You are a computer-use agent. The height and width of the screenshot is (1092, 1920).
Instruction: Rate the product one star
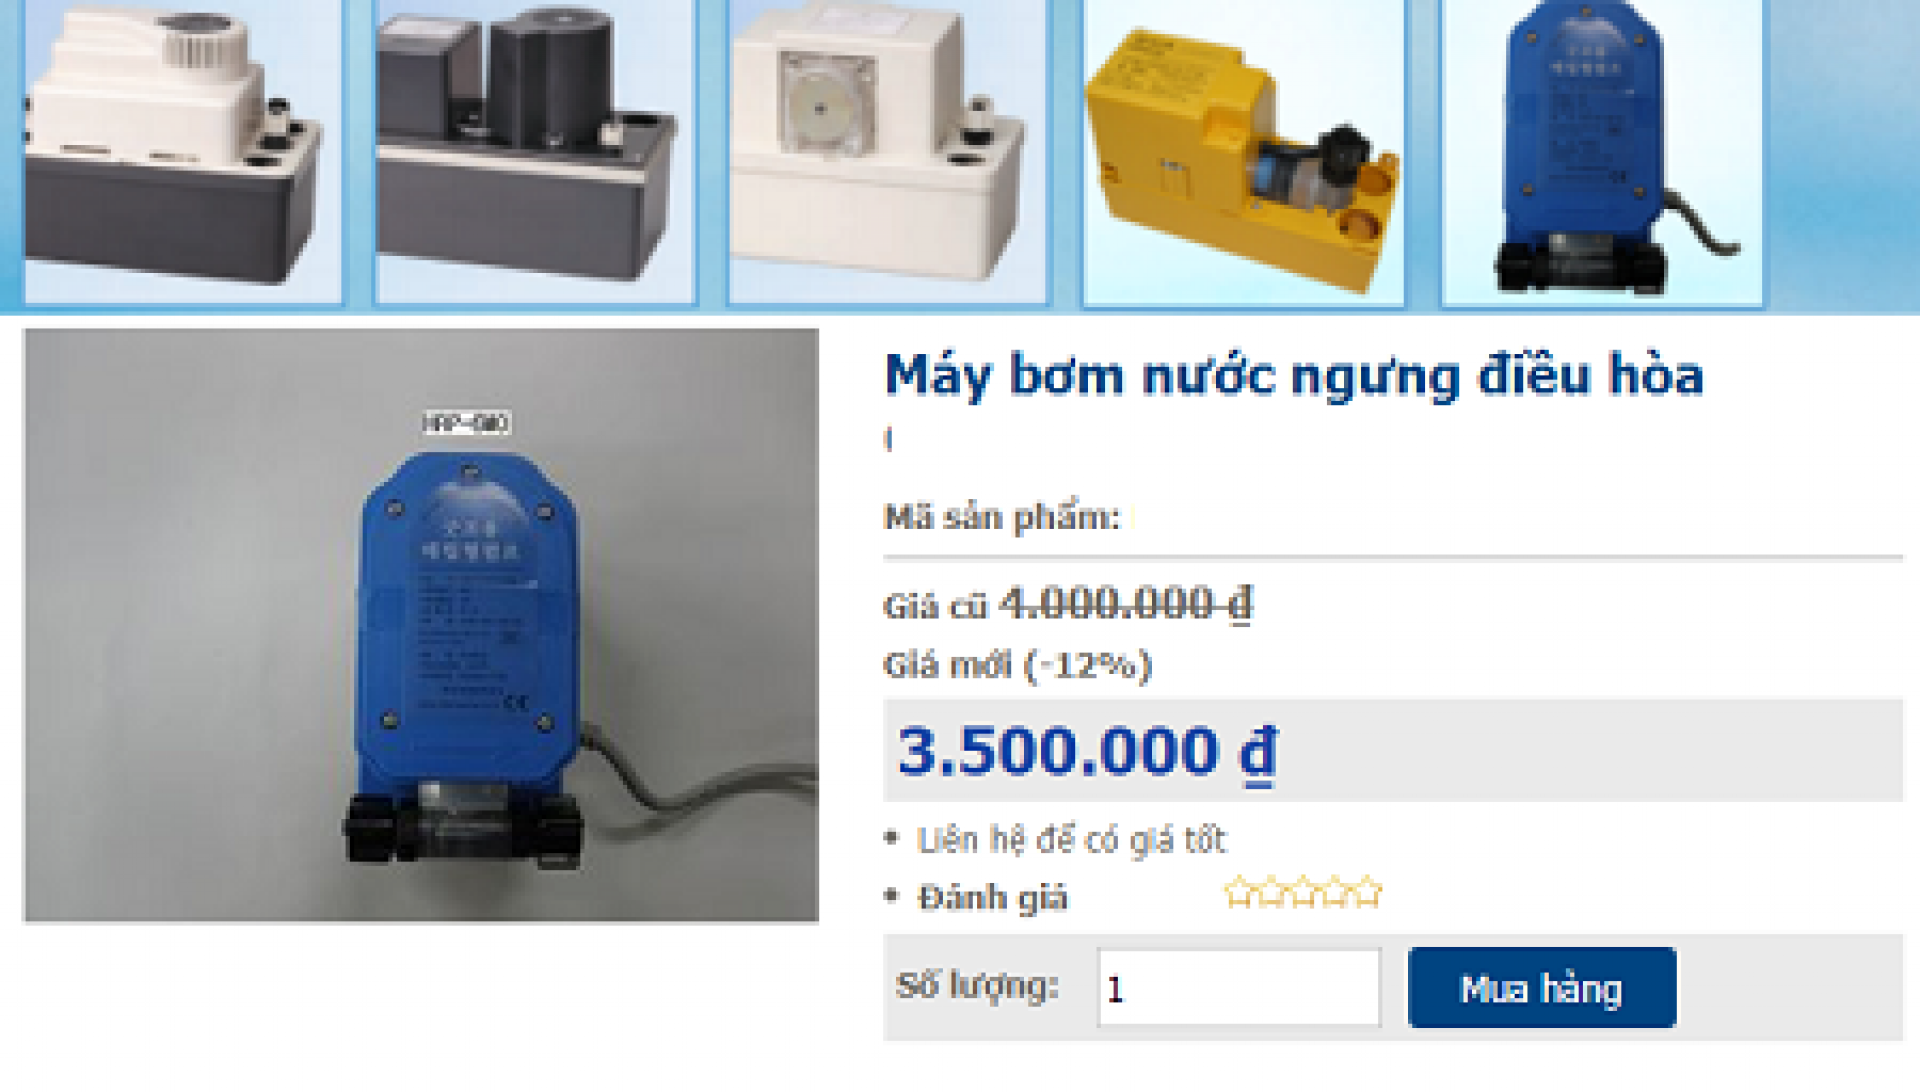pyautogui.click(x=1239, y=892)
